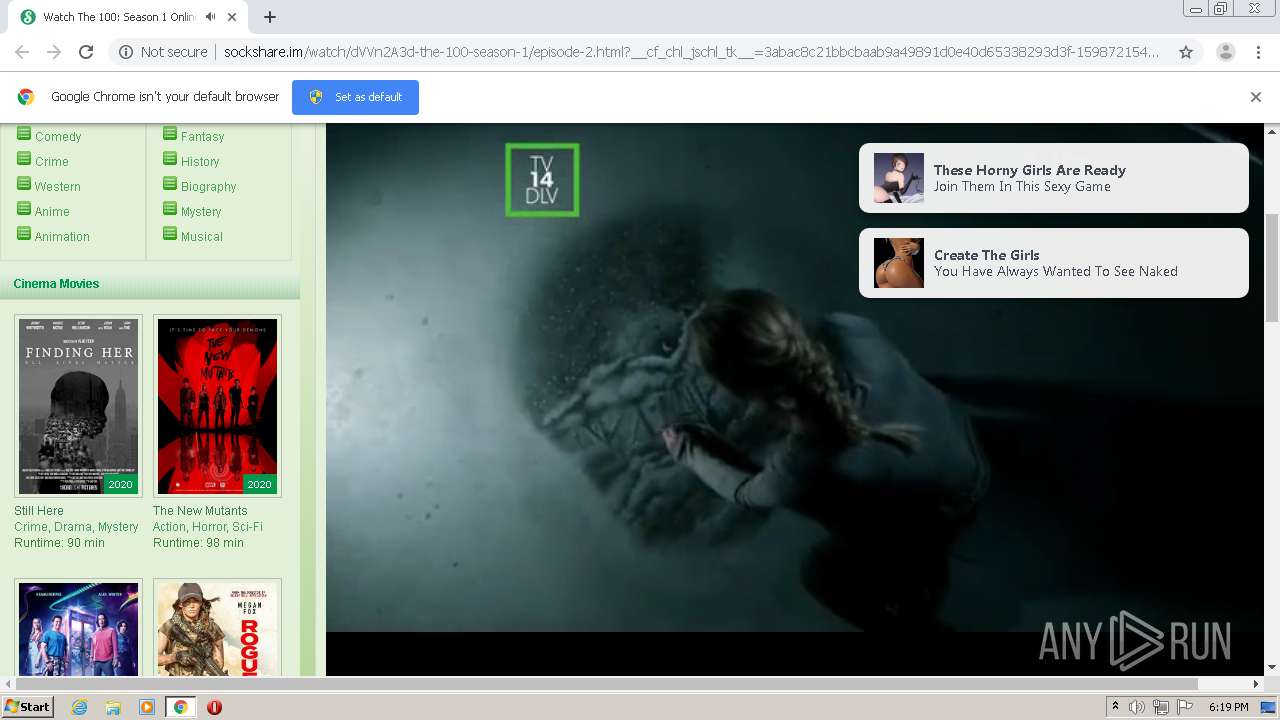Open the Anime genre link

(x=52, y=212)
